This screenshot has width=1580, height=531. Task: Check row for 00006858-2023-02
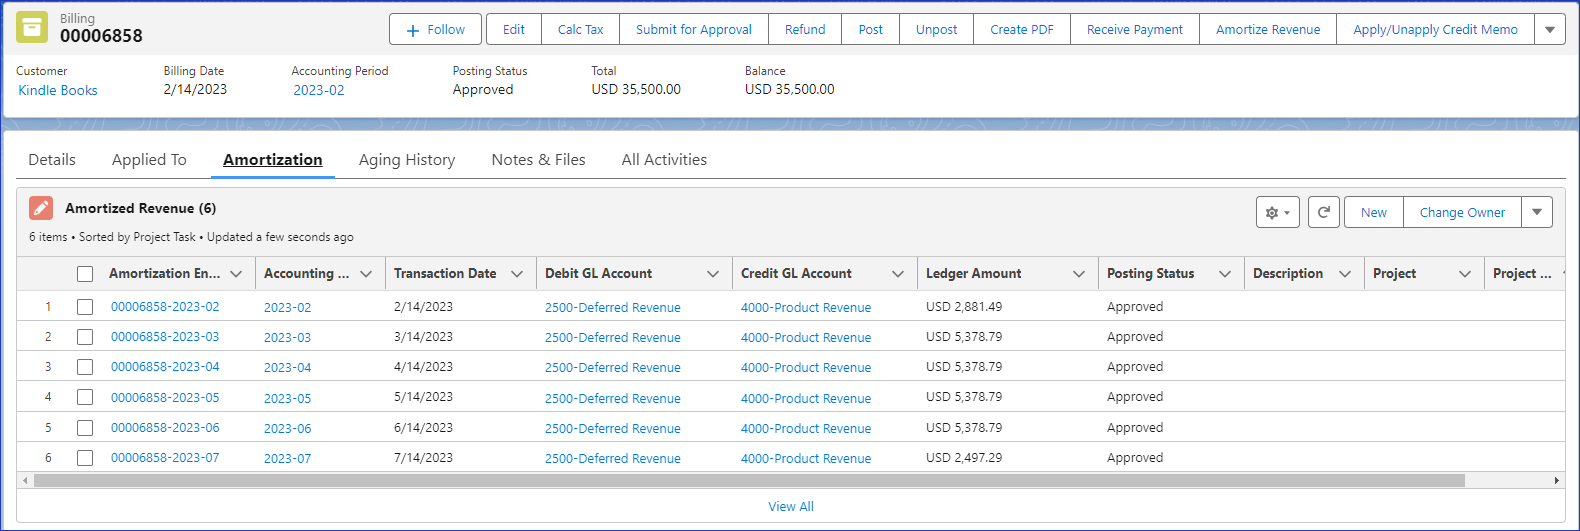click(85, 307)
